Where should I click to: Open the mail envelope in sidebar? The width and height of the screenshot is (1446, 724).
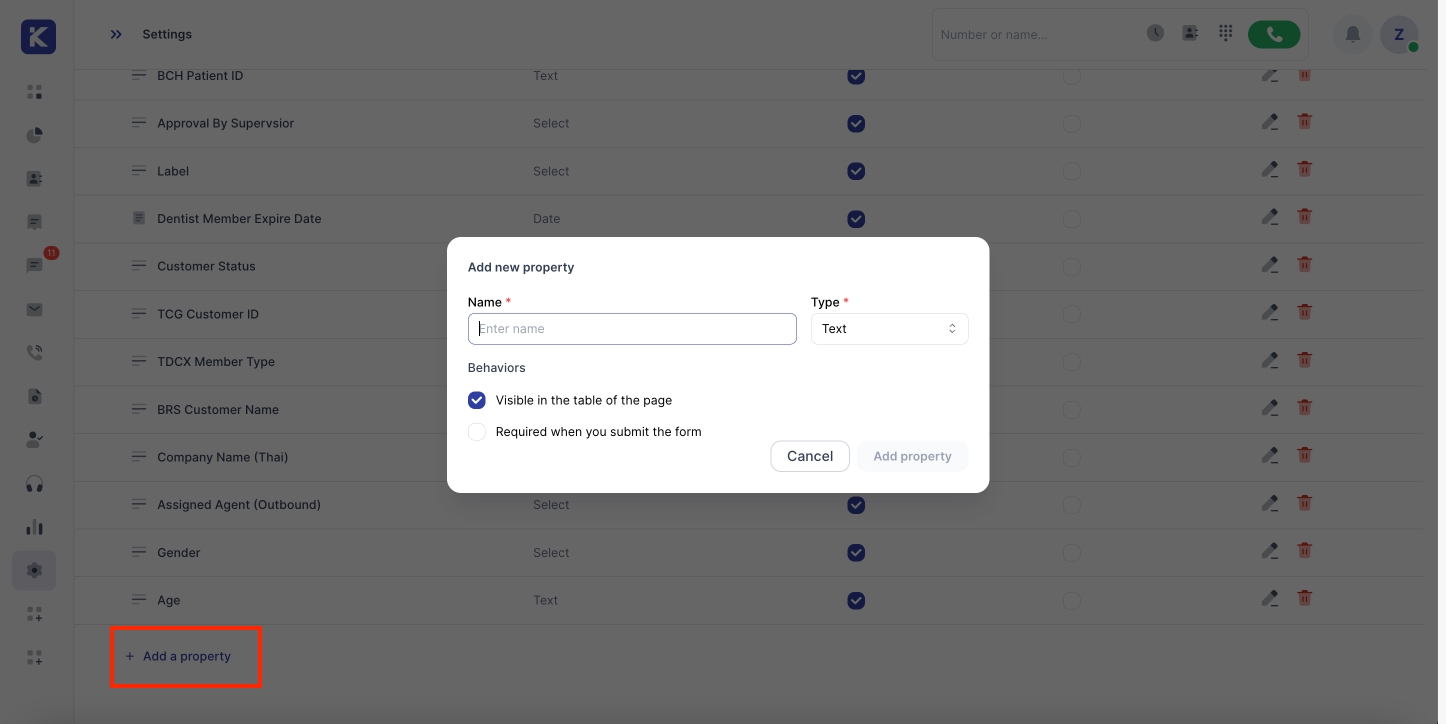[x=34, y=310]
